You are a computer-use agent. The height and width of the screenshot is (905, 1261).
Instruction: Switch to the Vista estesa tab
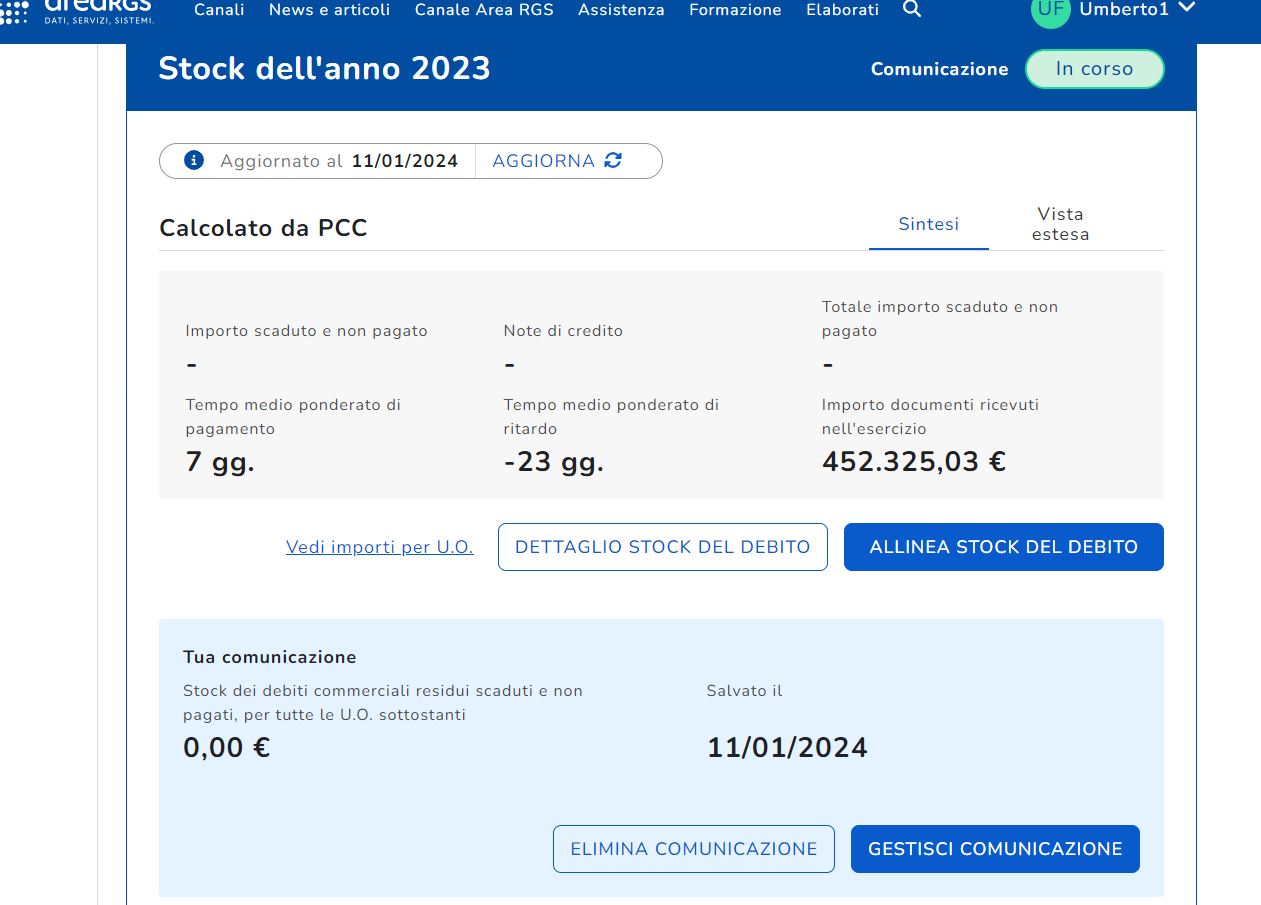pos(1060,224)
